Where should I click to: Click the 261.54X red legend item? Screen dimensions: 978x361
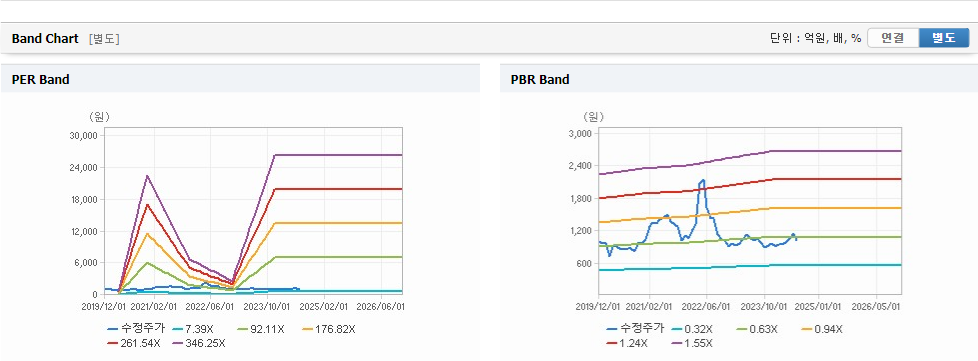coord(133,343)
